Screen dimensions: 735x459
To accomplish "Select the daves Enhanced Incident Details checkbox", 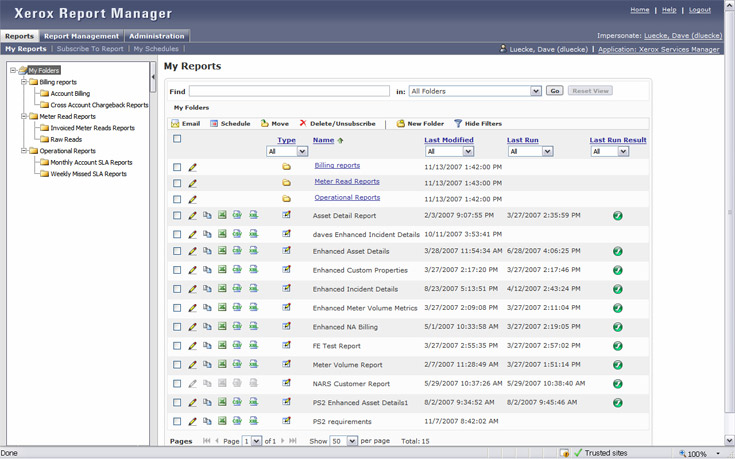I will point(177,234).
